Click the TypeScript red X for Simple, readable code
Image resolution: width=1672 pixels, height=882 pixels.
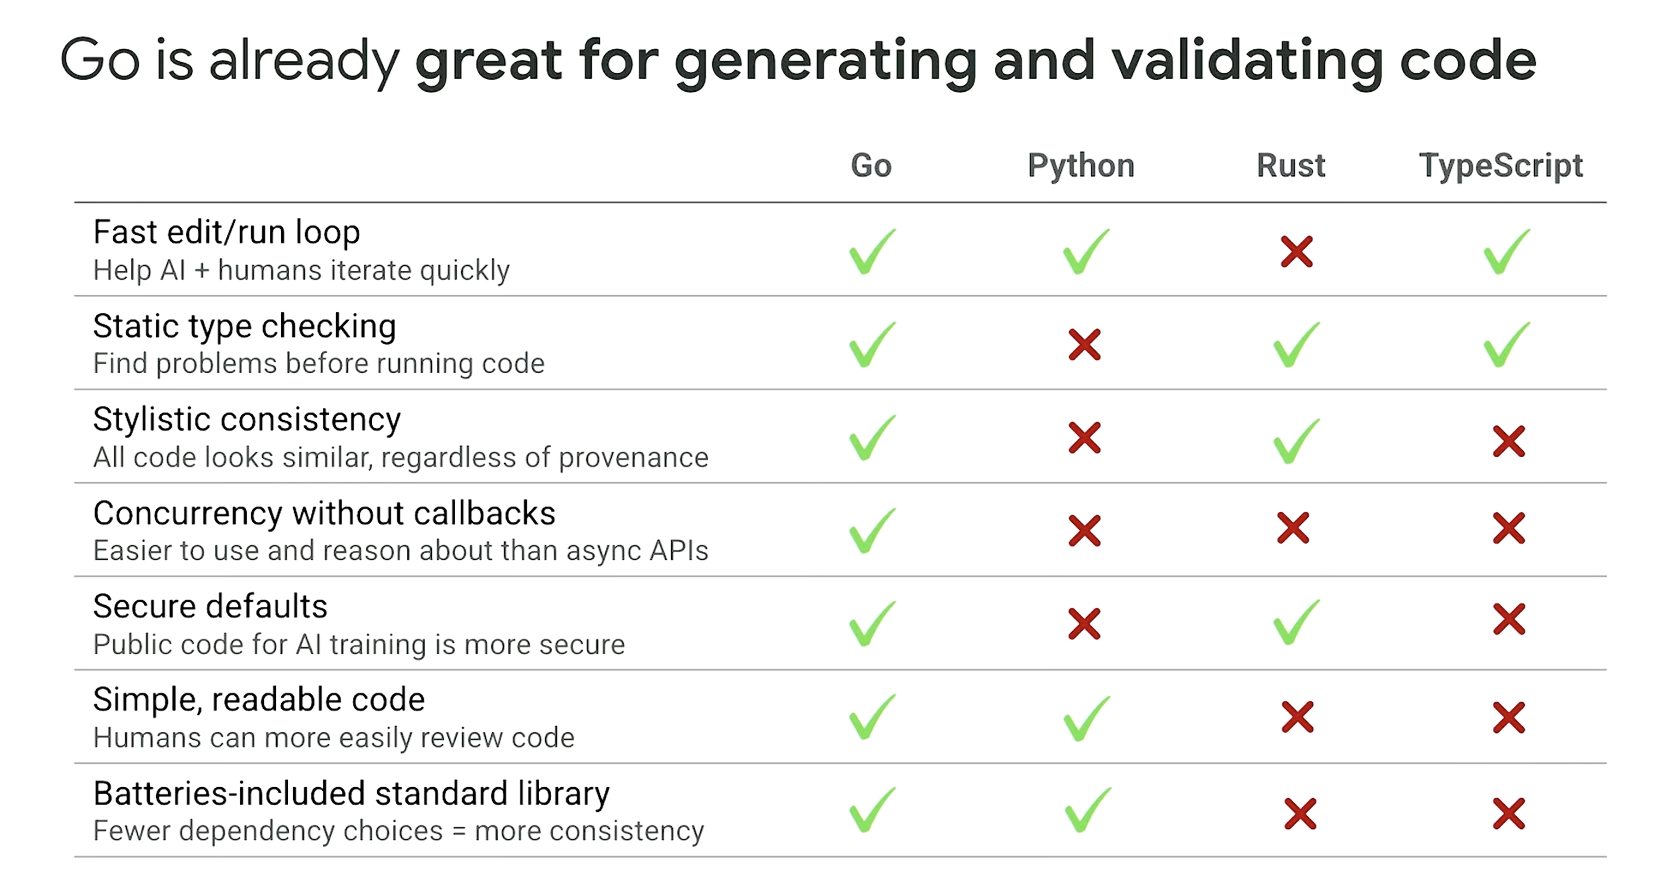[1508, 717]
